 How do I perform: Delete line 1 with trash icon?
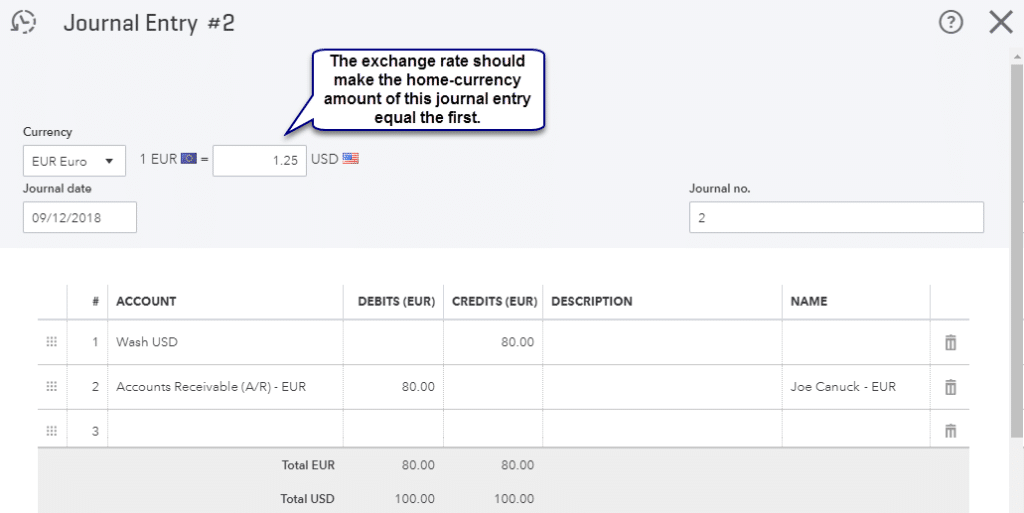[950, 342]
